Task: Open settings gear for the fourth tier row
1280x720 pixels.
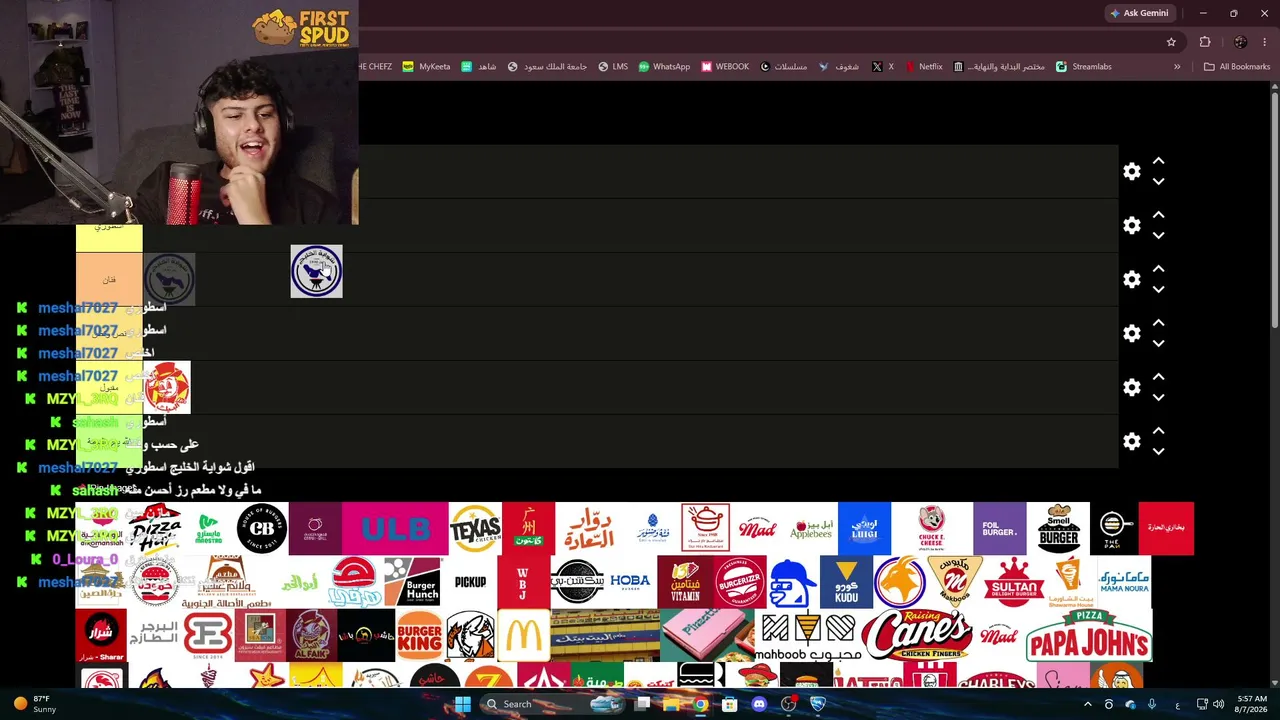Action: [x=1132, y=334]
